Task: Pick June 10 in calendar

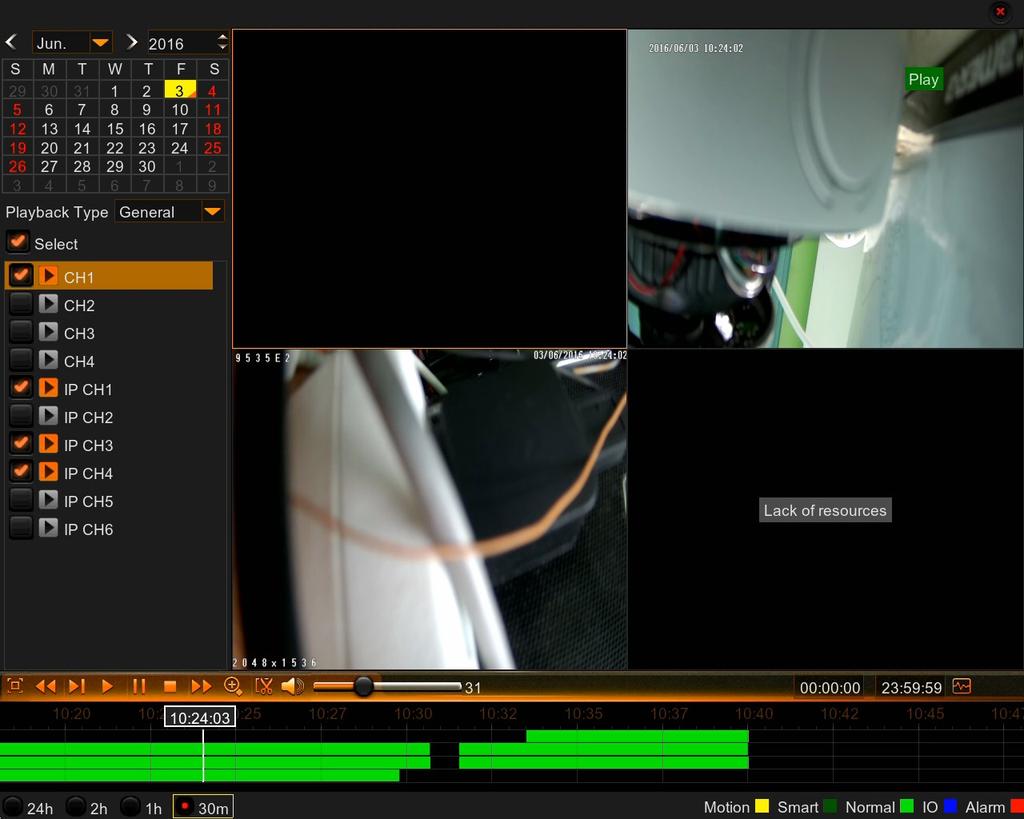Action: click(180, 110)
